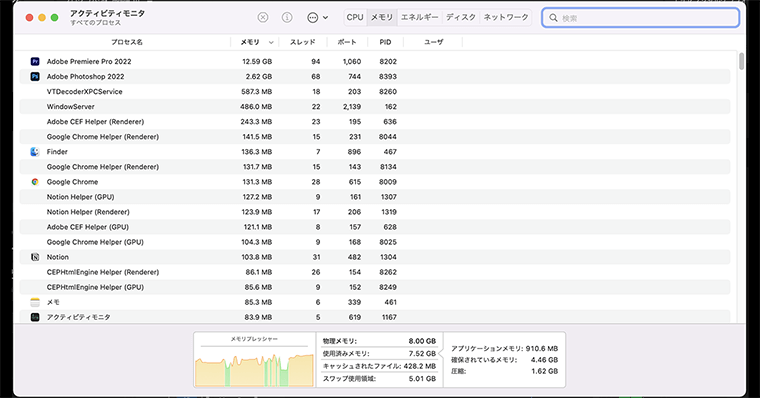Select the Notion app icon
The width and height of the screenshot is (760, 398).
pos(35,257)
